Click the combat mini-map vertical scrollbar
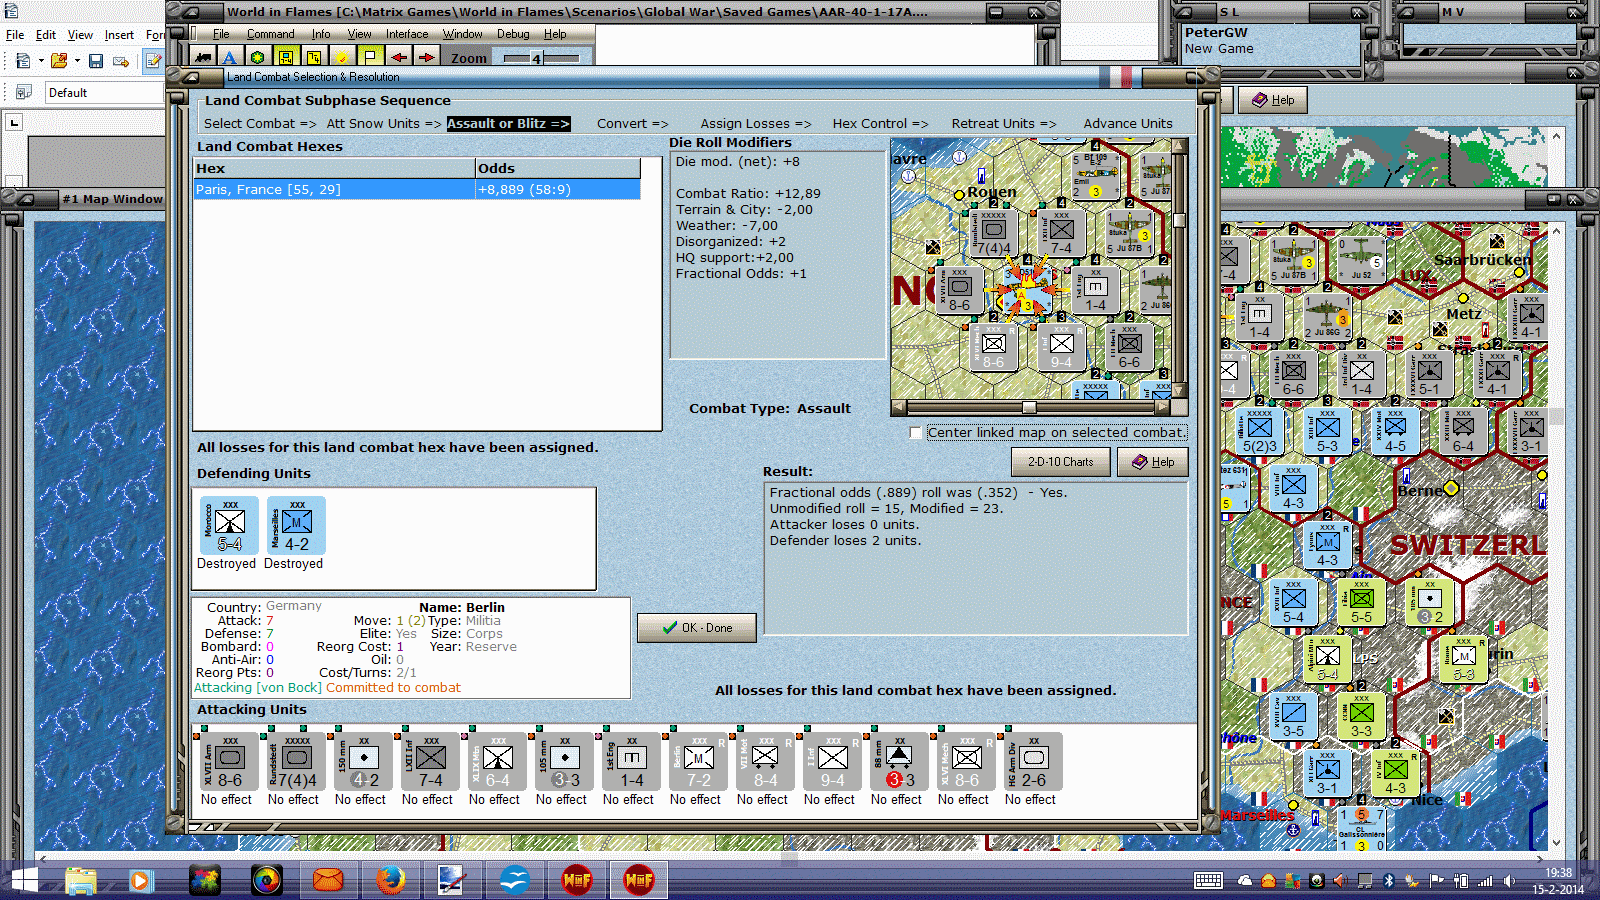Viewport: 1600px width, 900px height. [x=1180, y=268]
